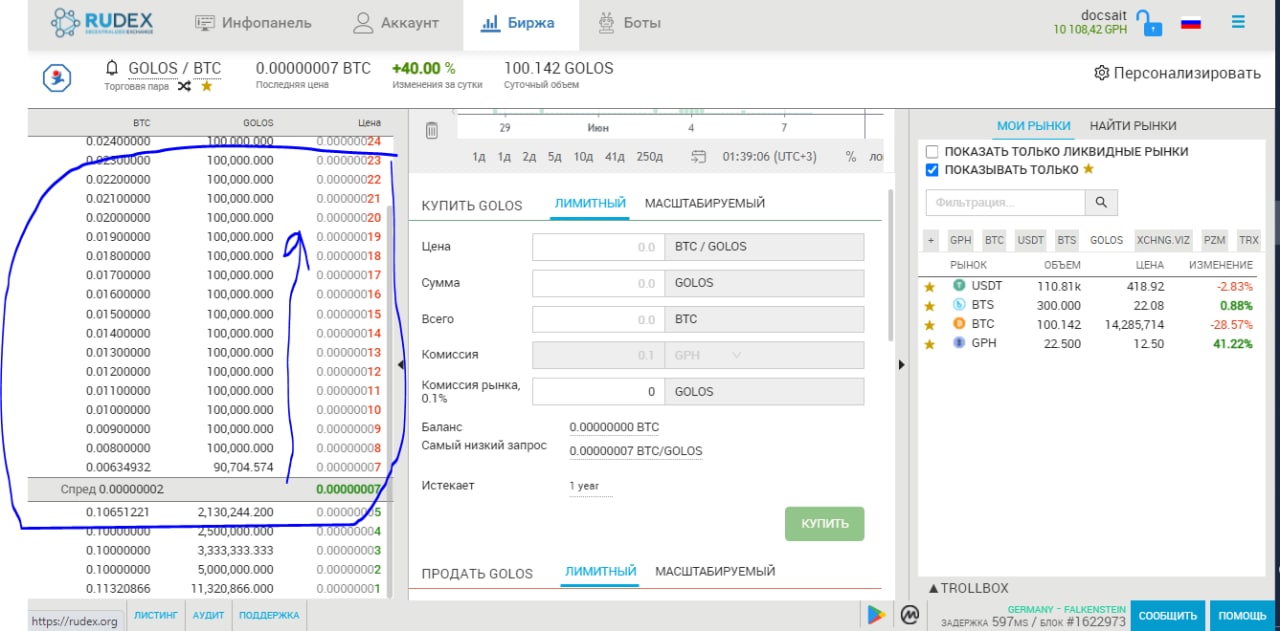Click the magnifier search button
This screenshot has width=1280, height=631.
pos(1101,202)
